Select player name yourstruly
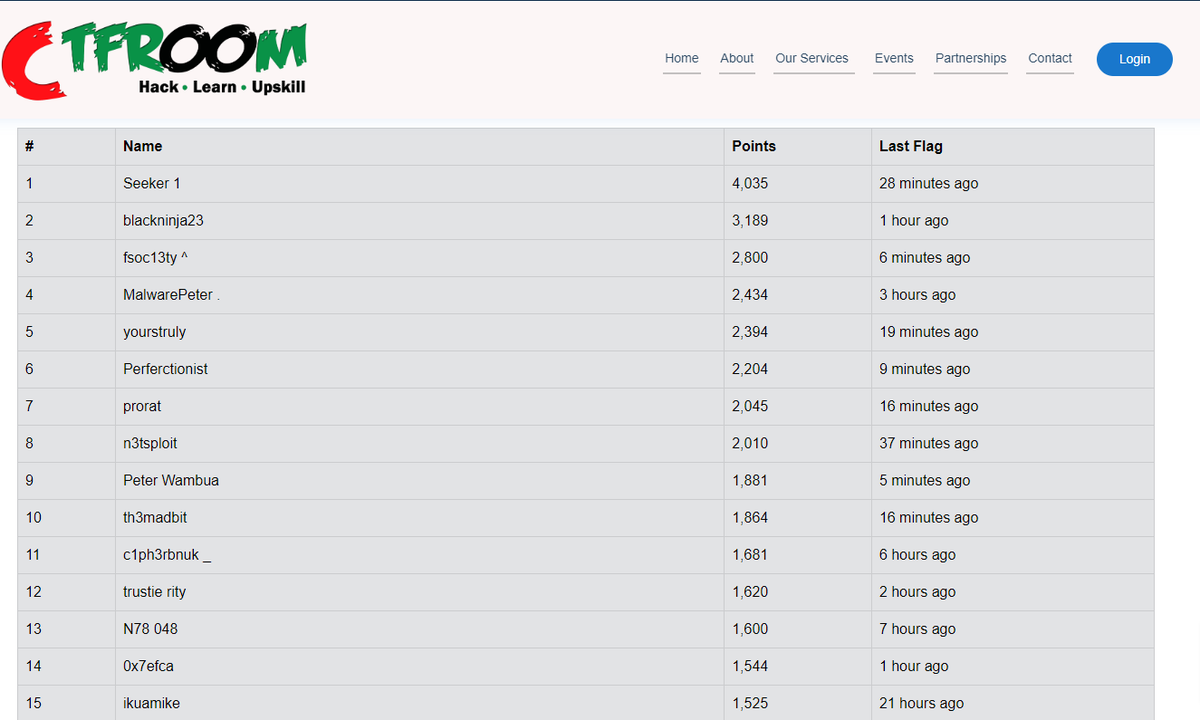Image resolution: width=1200 pixels, height=720 pixels. pyautogui.click(x=154, y=332)
